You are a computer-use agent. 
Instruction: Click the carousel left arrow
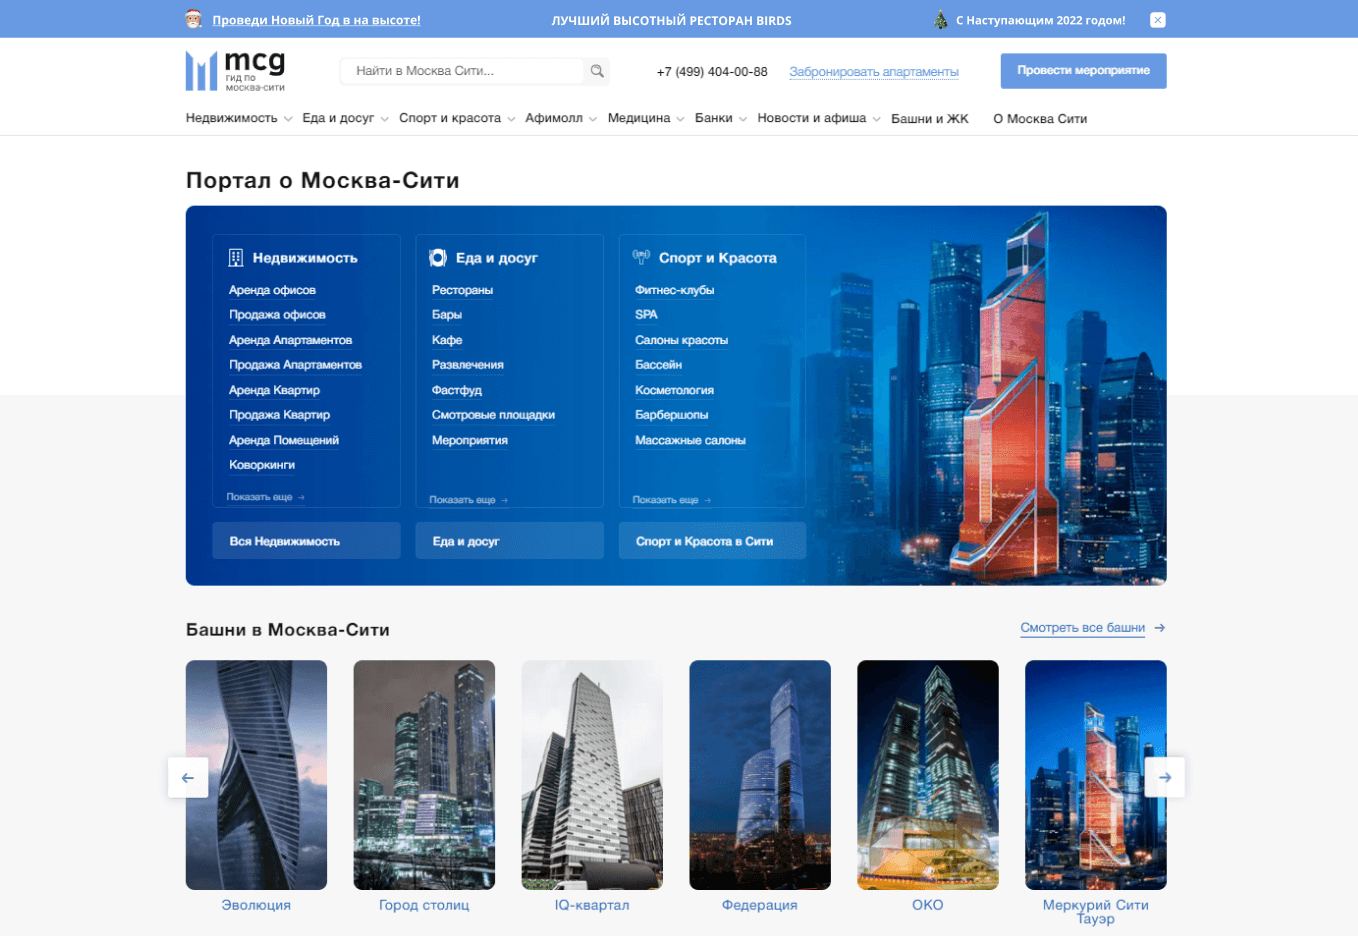click(x=188, y=777)
